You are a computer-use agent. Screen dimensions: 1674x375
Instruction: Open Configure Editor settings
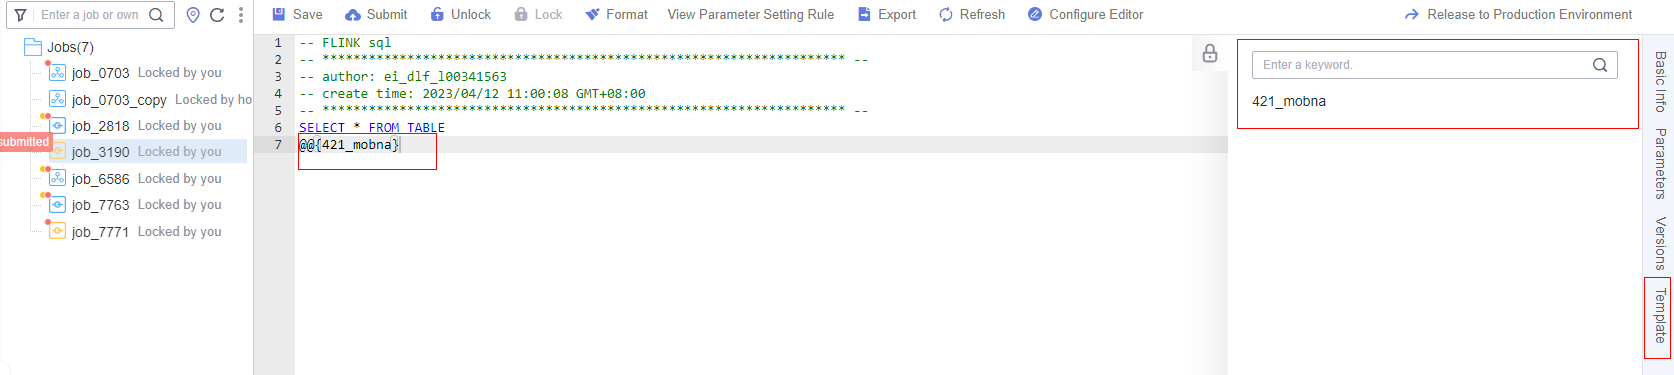(x=1085, y=14)
